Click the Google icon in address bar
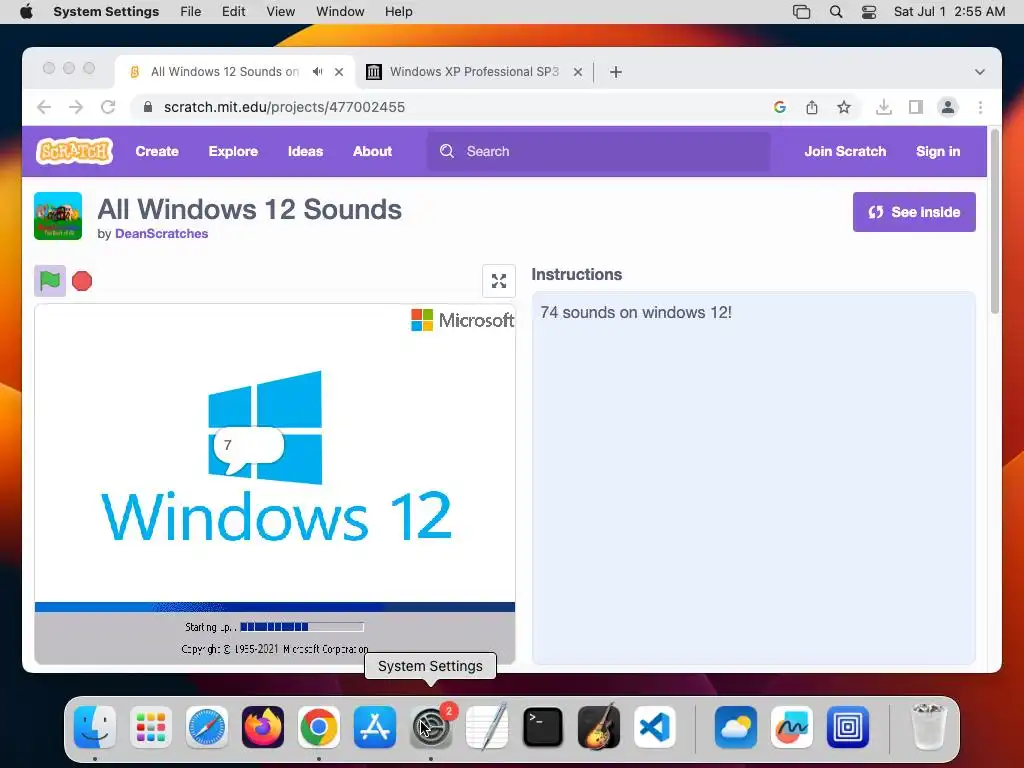1024x768 pixels. [x=779, y=107]
